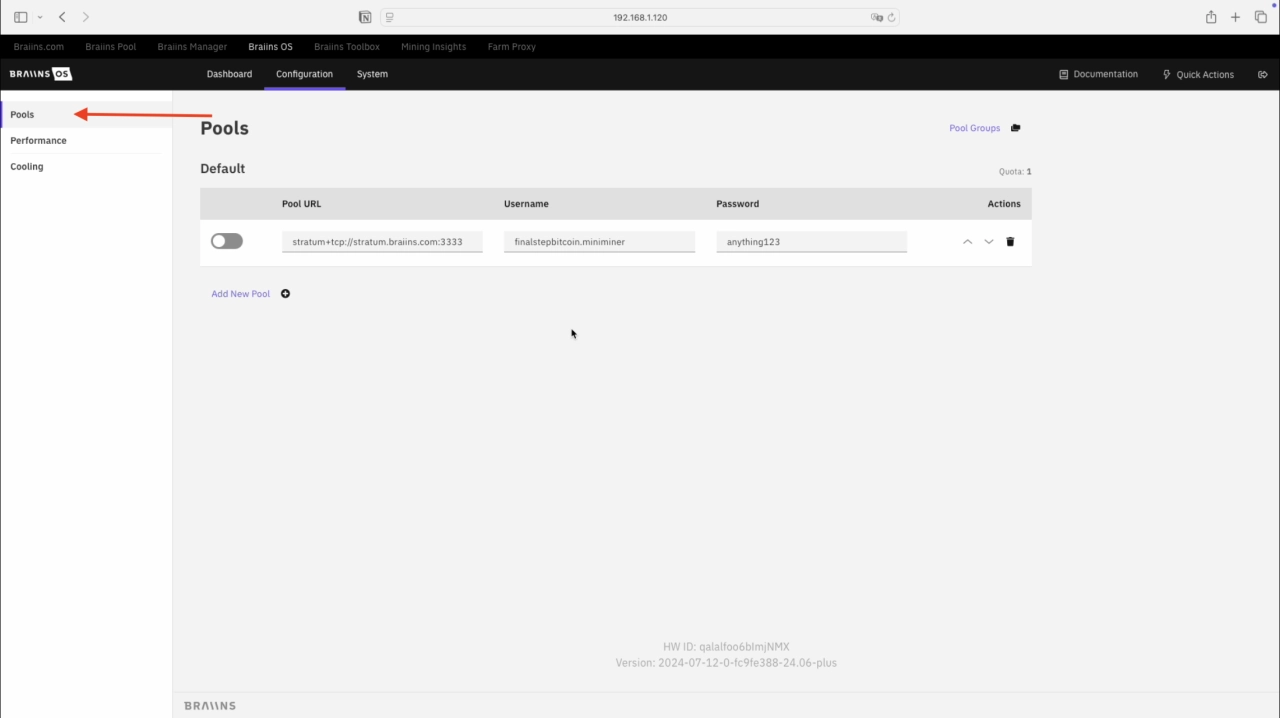Select Cooling in the sidebar
This screenshot has width=1280, height=718.
tap(86, 166)
